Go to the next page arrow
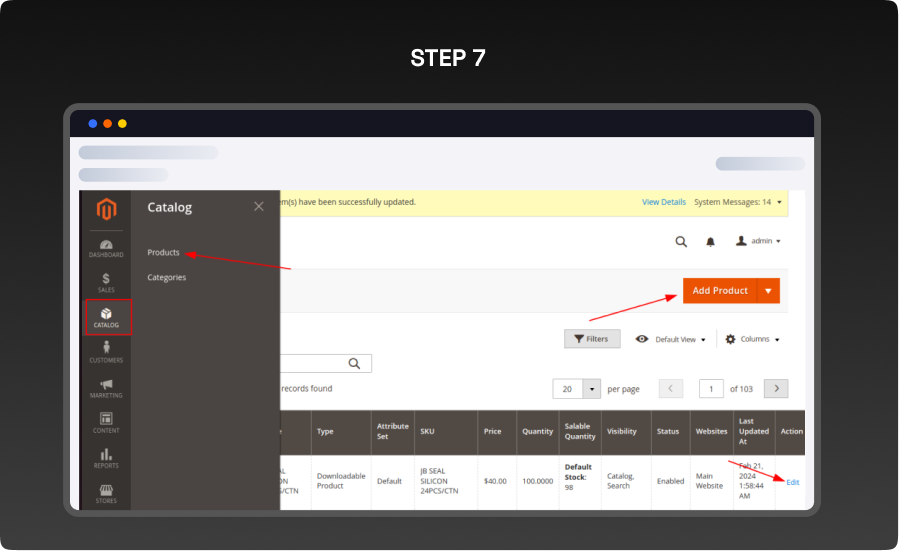Screen dimensions: 899x551 776,389
